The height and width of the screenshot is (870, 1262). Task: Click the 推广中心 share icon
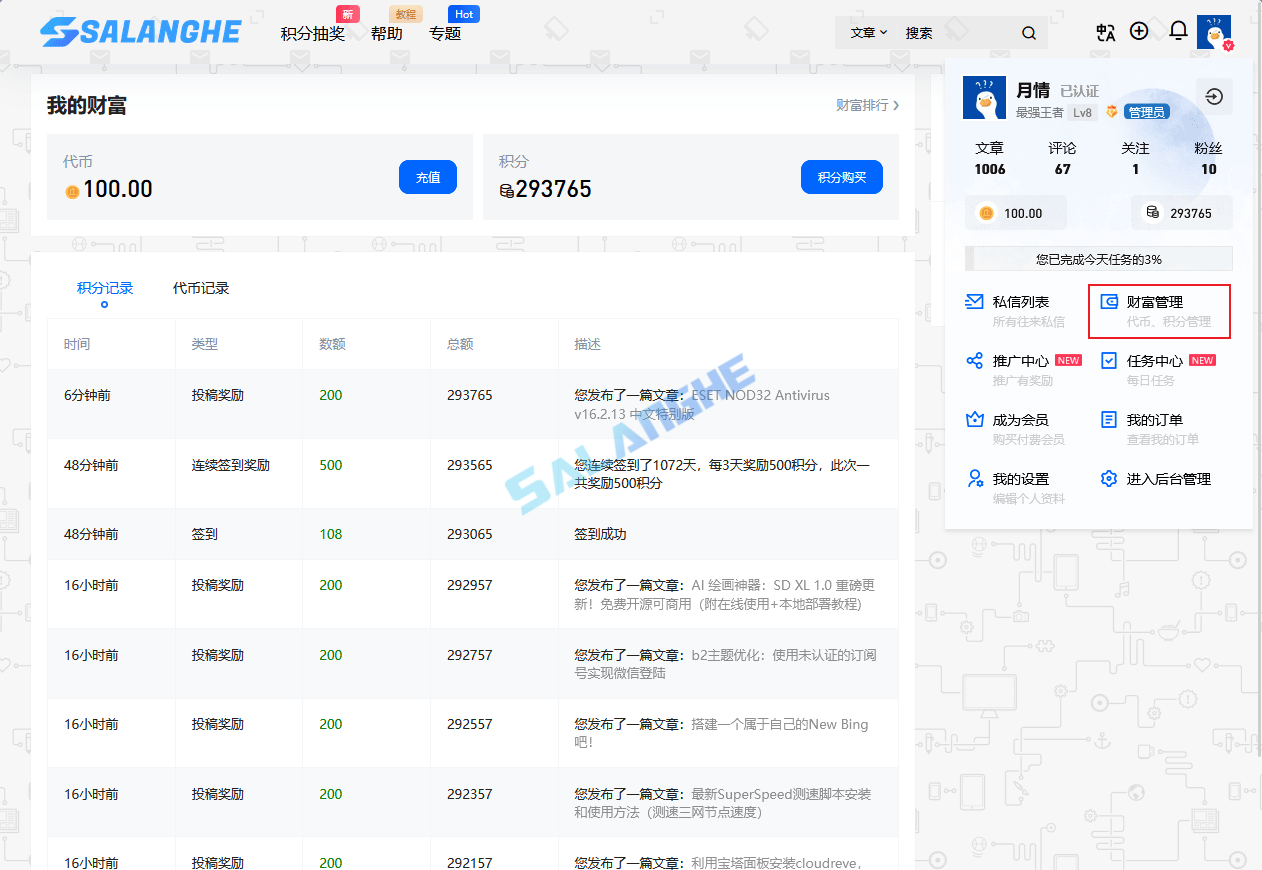pyautogui.click(x=974, y=360)
